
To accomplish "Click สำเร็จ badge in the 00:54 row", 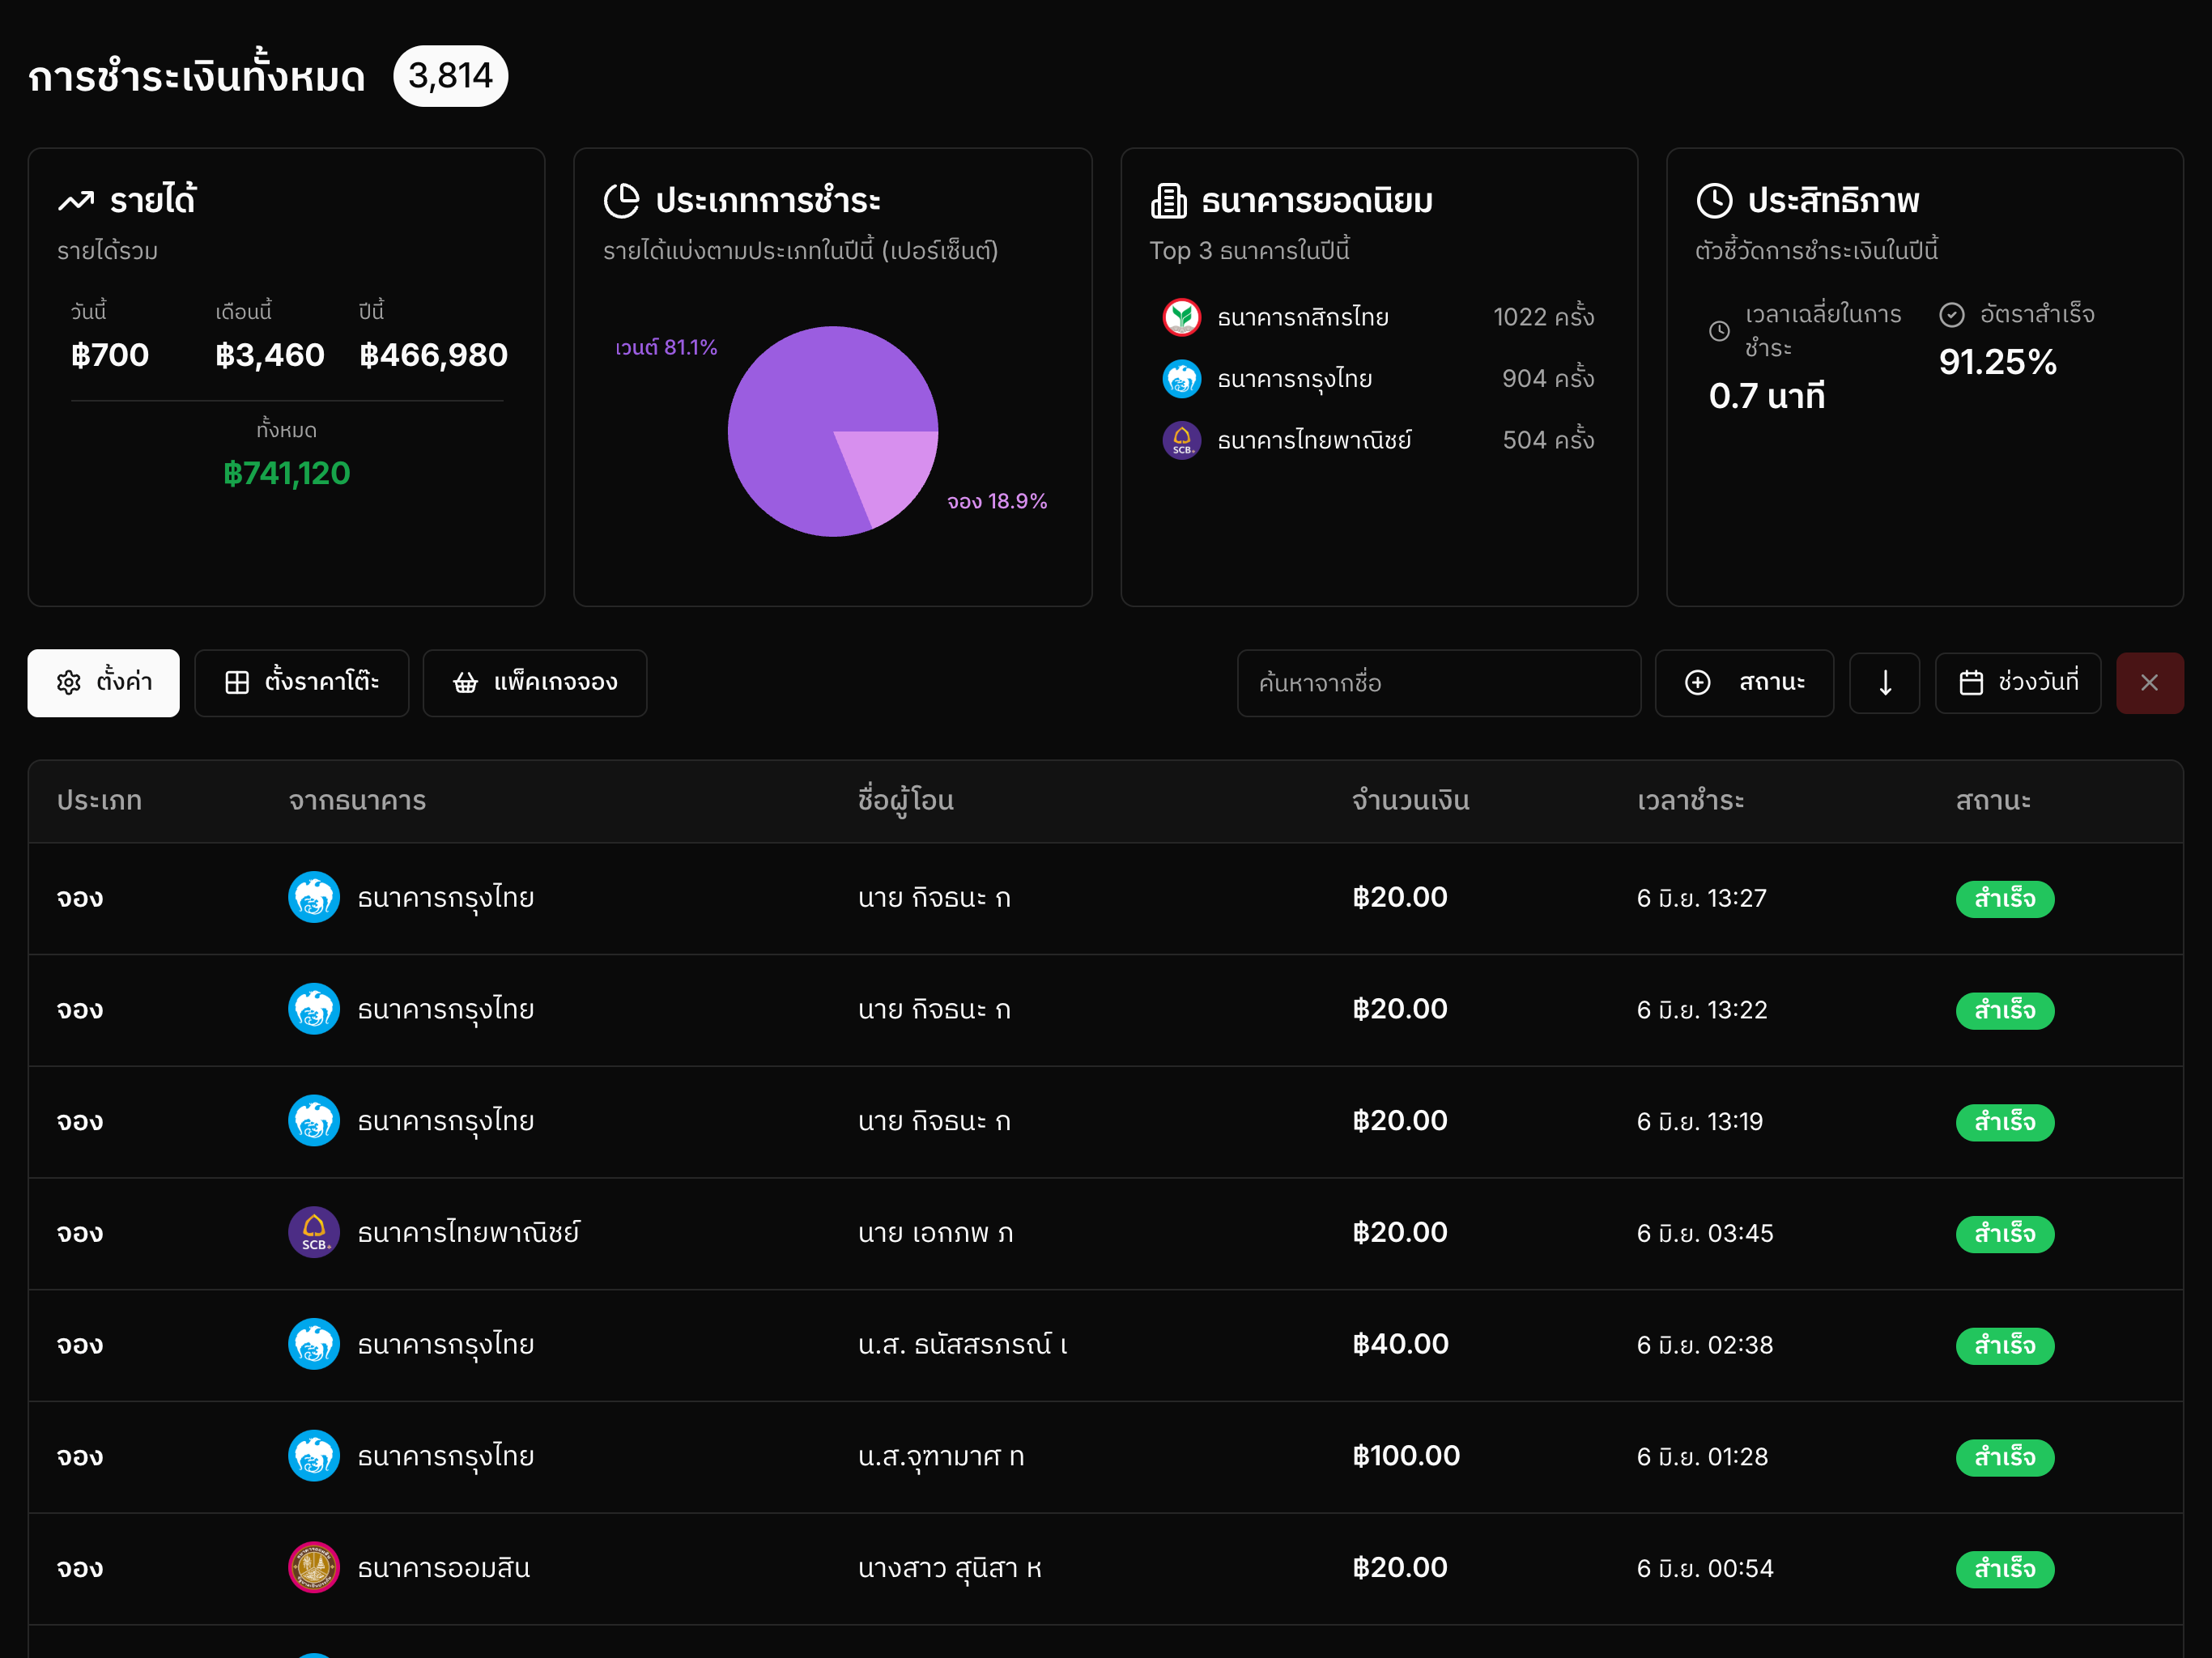I will point(2005,1568).
